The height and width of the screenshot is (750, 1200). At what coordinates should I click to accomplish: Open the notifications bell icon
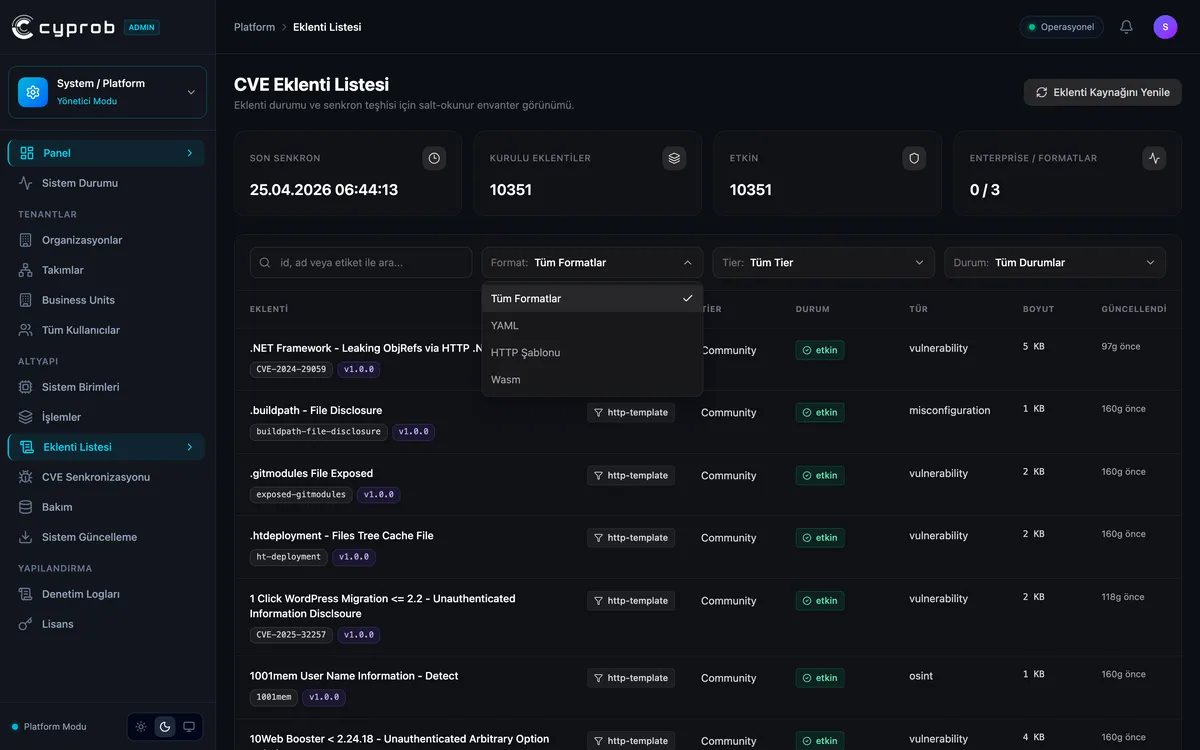[x=1126, y=27]
